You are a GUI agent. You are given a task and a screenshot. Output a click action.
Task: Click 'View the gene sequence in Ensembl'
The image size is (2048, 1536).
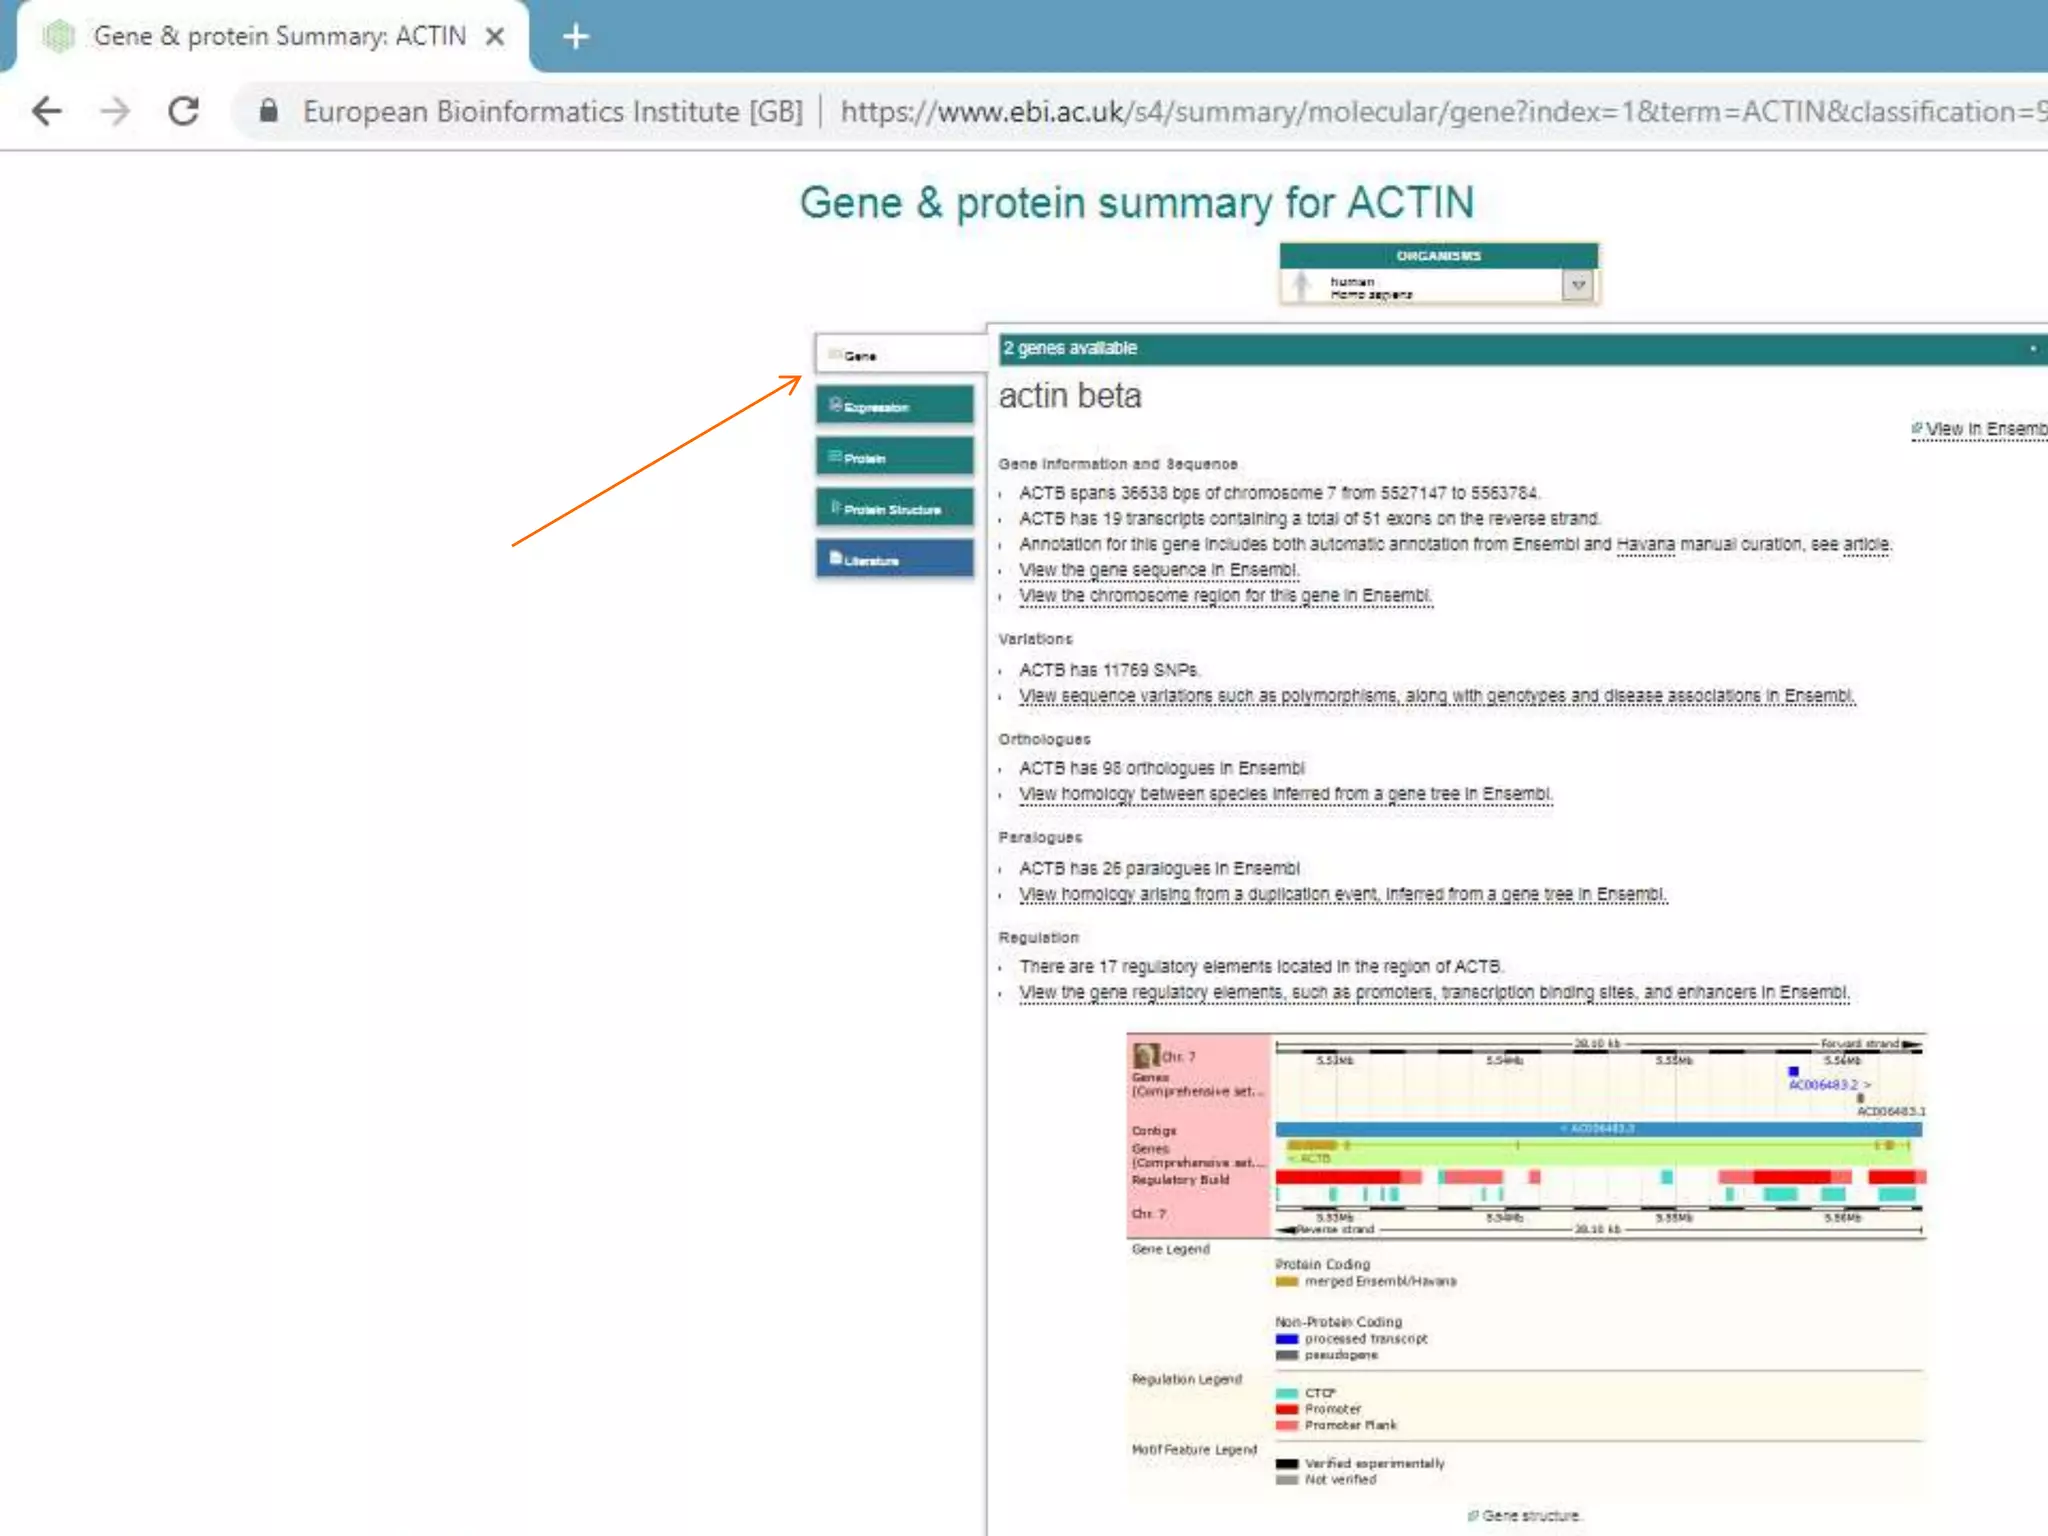point(1158,570)
